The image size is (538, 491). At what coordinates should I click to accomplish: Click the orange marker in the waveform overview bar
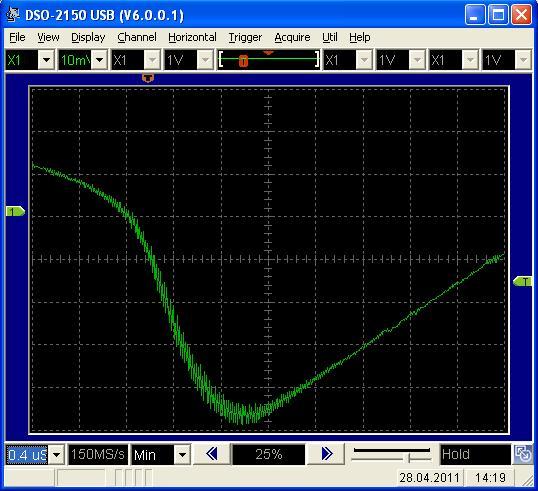243,61
